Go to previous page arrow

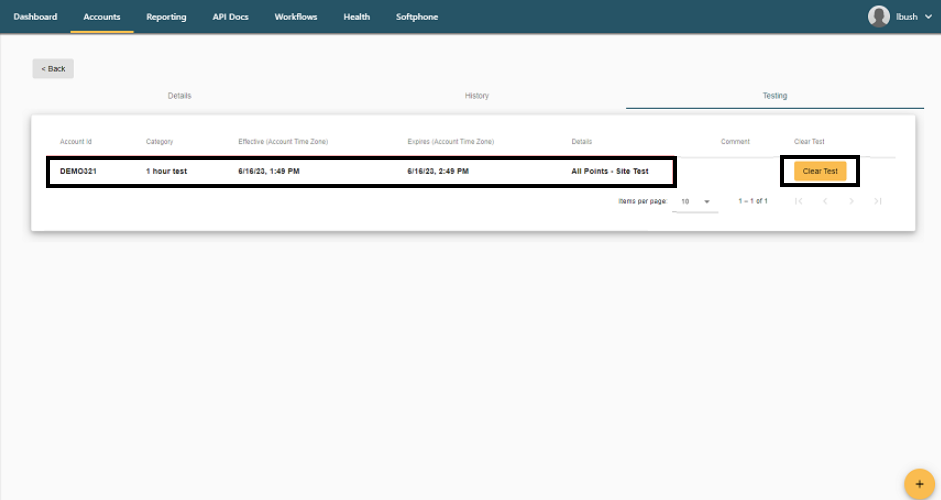[825, 201]
